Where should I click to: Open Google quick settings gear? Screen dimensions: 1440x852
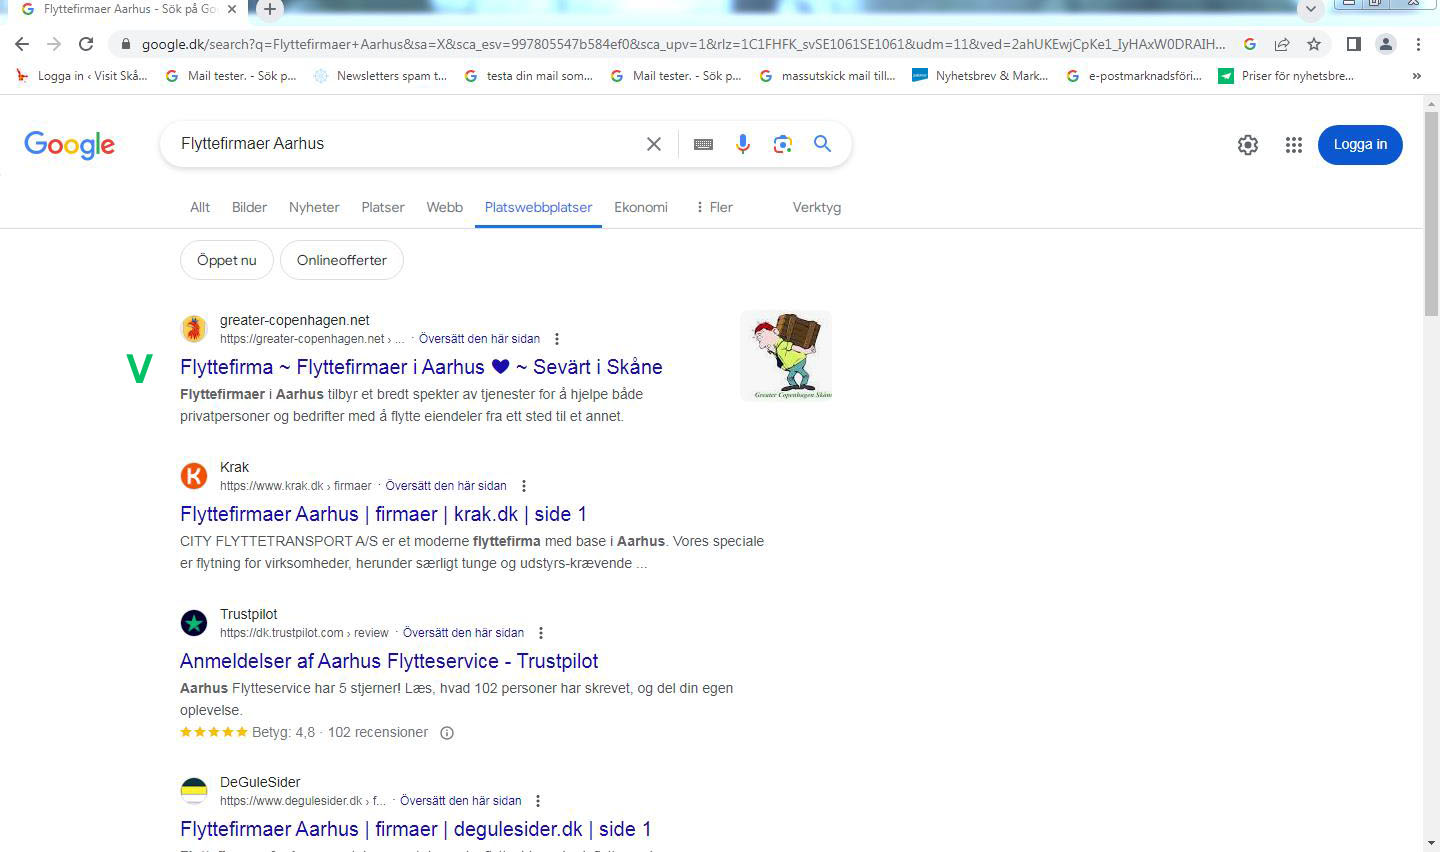coord(1248,145)
